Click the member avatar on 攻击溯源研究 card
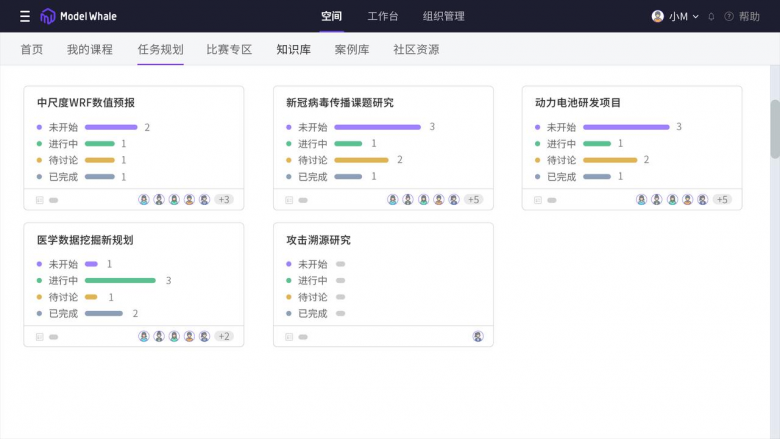The width and height of the screenshot is (780, 439). pos(478,337)
